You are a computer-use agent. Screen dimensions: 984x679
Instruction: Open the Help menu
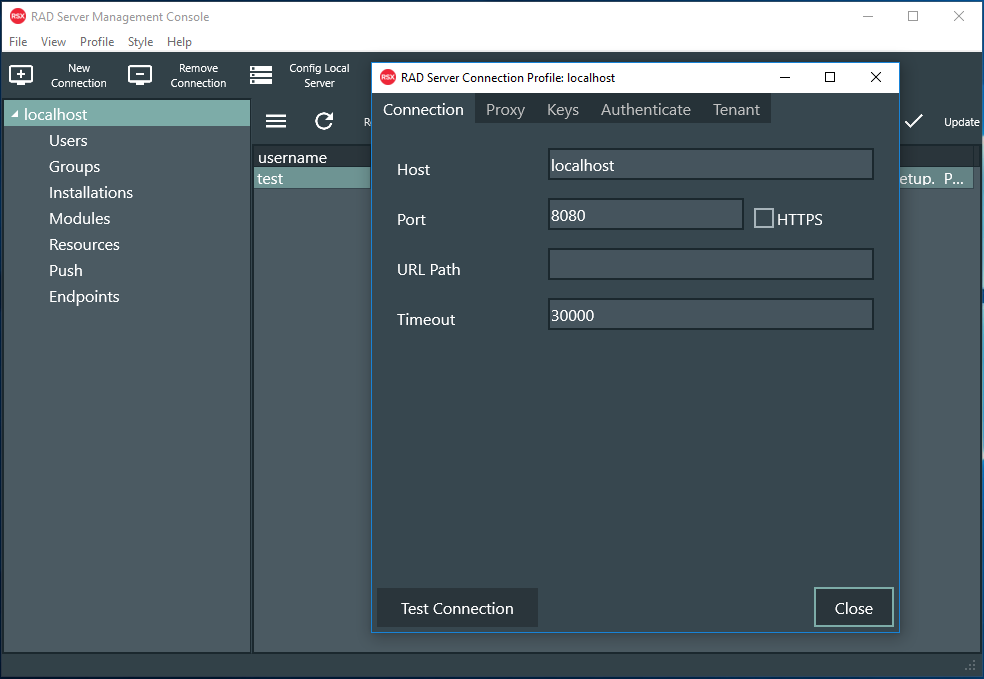coord(179,41)
